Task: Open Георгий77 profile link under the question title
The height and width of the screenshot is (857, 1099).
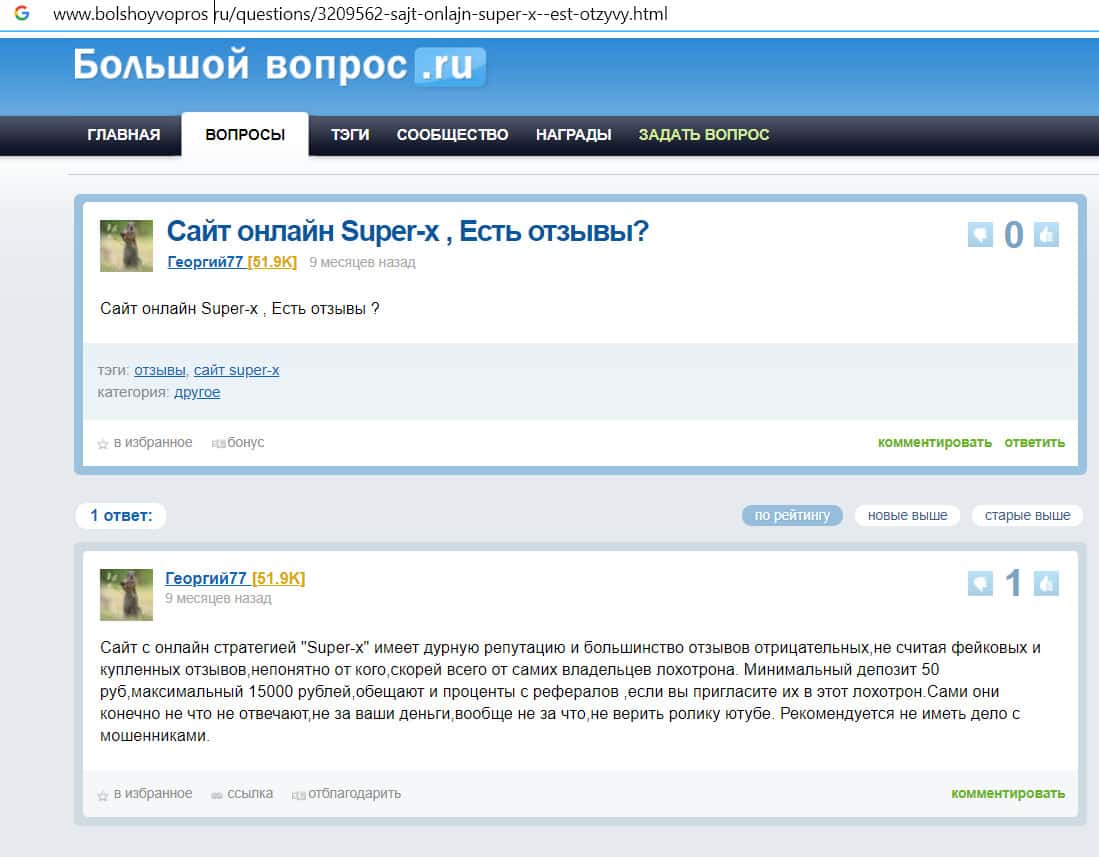Action: pyautogui.click(x=232, y=262)
